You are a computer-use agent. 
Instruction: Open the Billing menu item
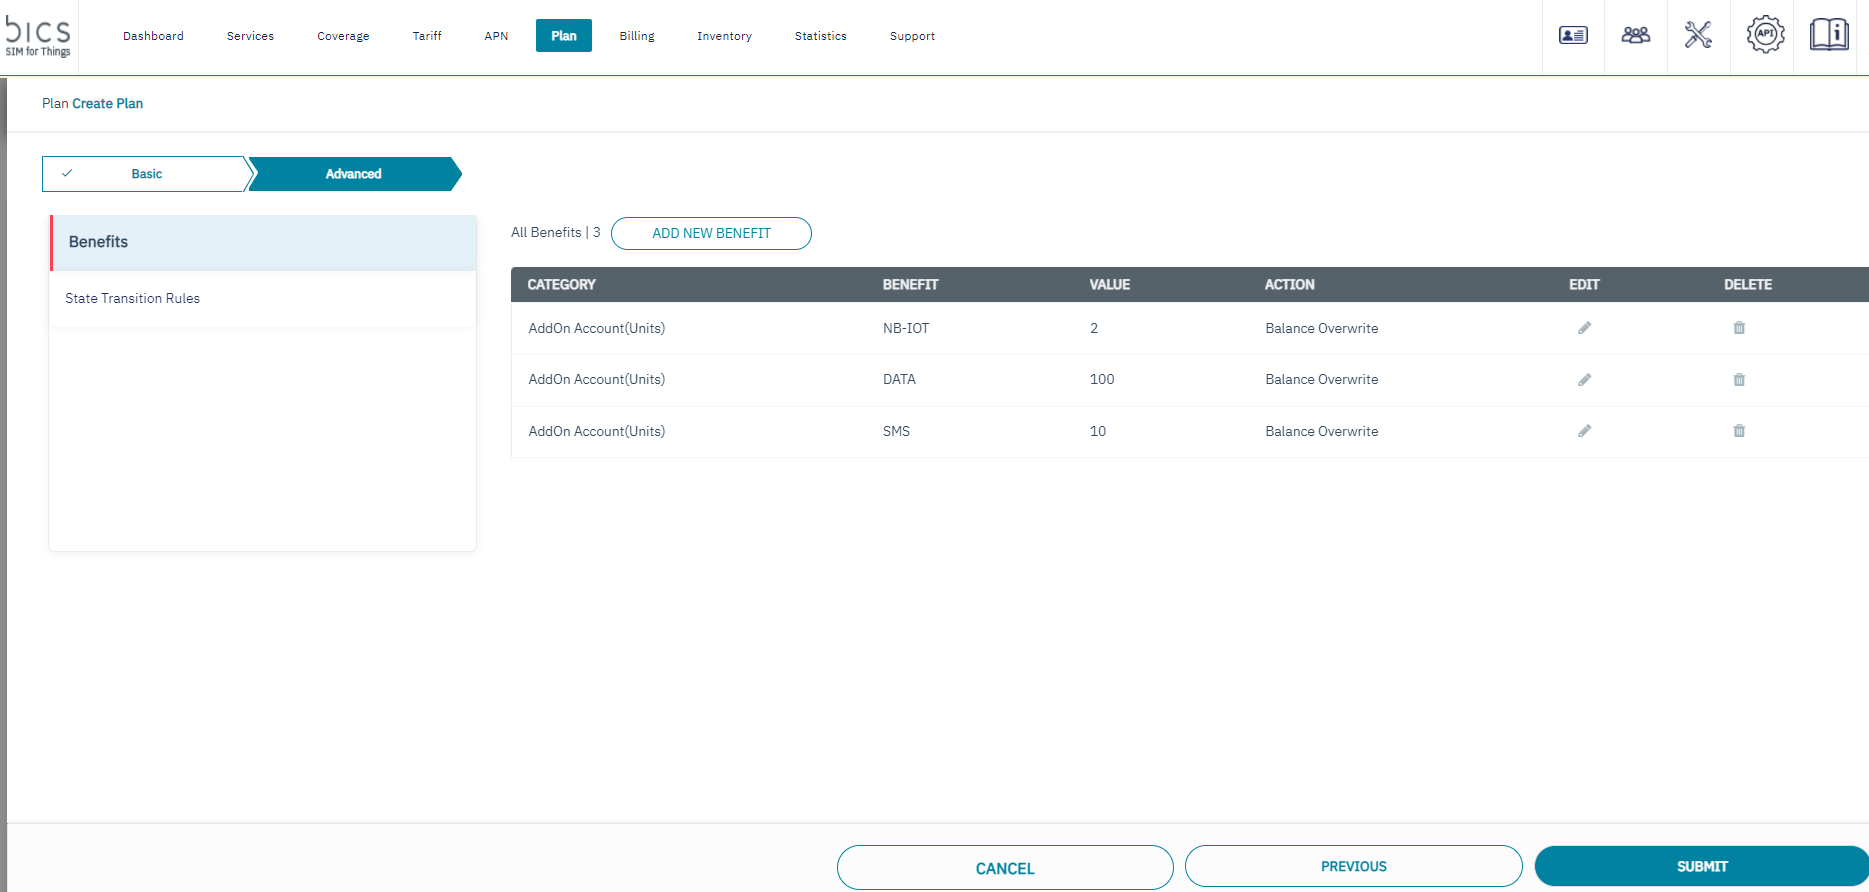(x=637, y=36)
